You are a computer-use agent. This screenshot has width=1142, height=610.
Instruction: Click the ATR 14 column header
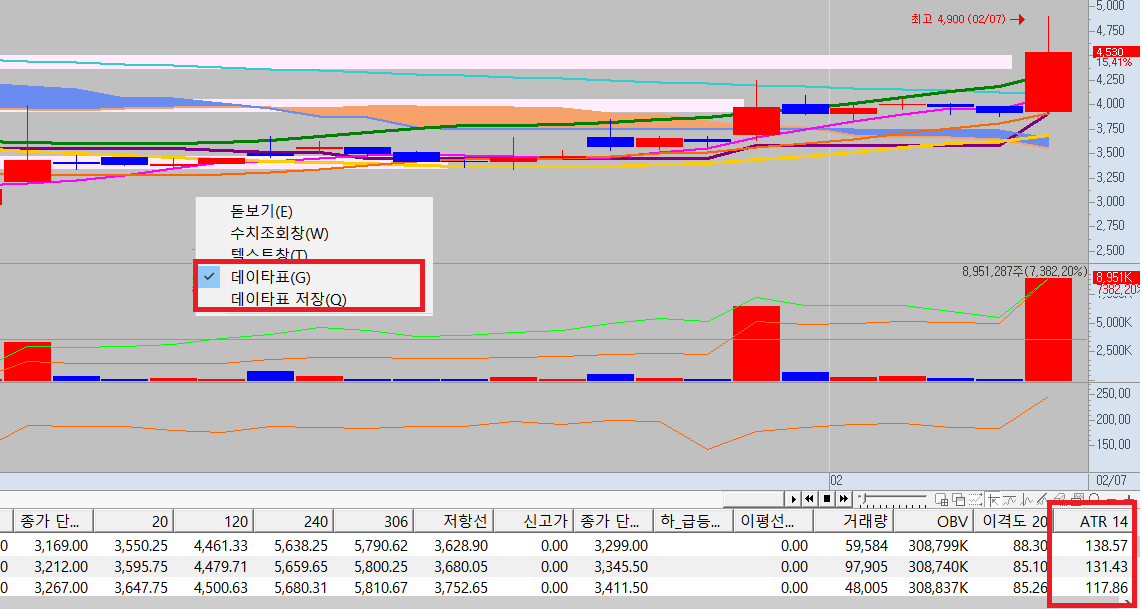point(1093,521)
